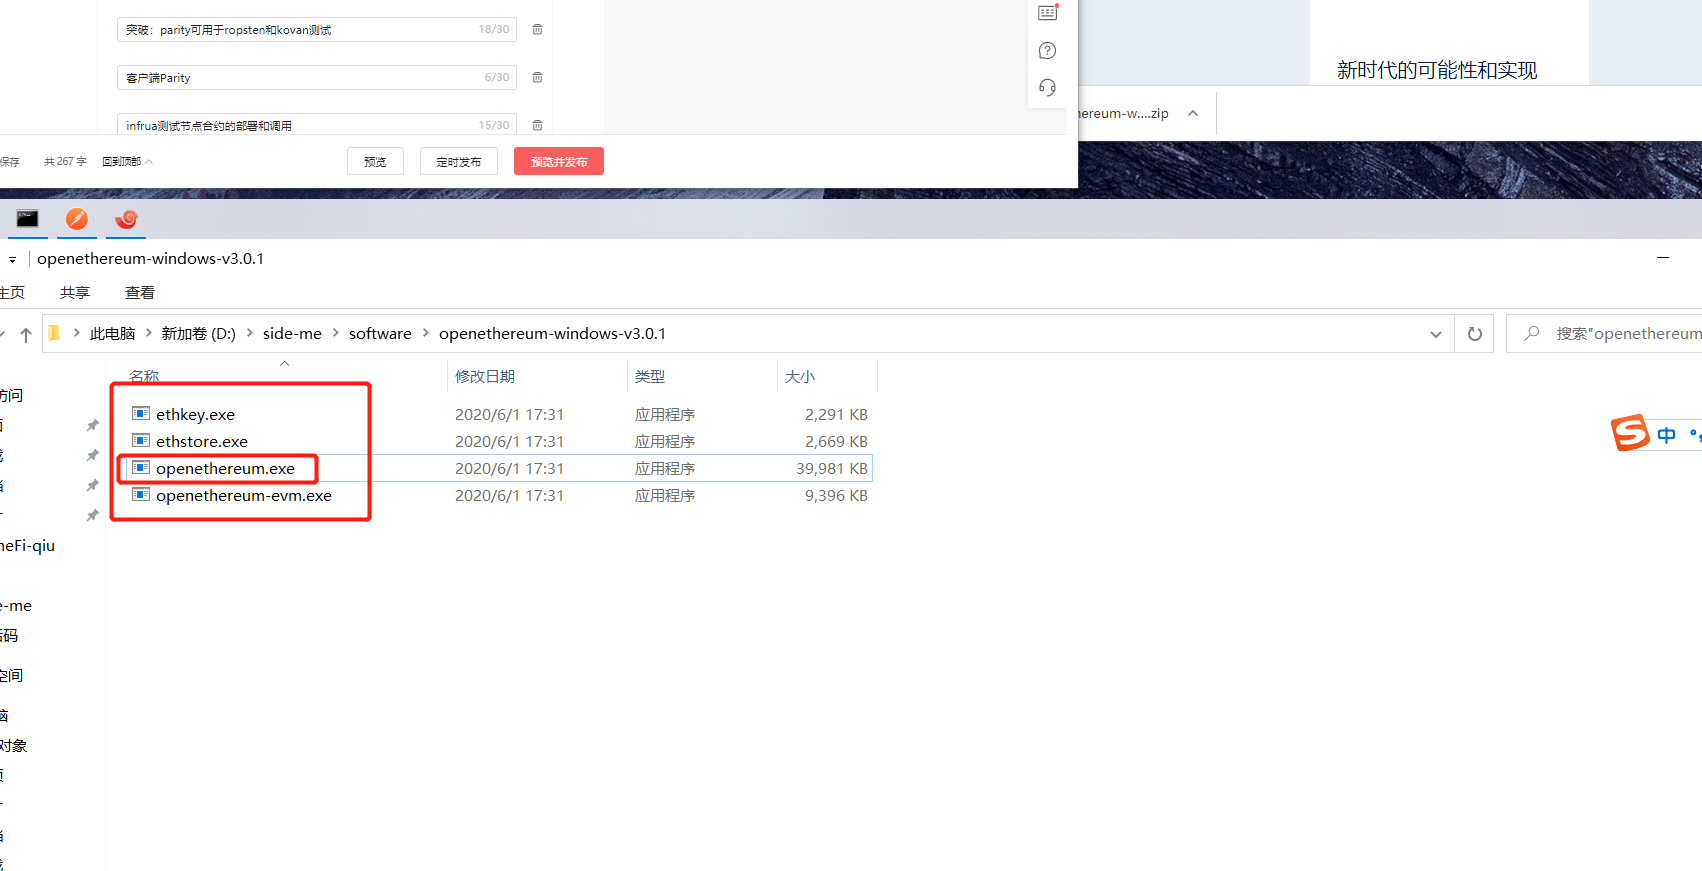
Task: Sort files by 类型 column
Action: pyautogui.click(x=650, y=376)
